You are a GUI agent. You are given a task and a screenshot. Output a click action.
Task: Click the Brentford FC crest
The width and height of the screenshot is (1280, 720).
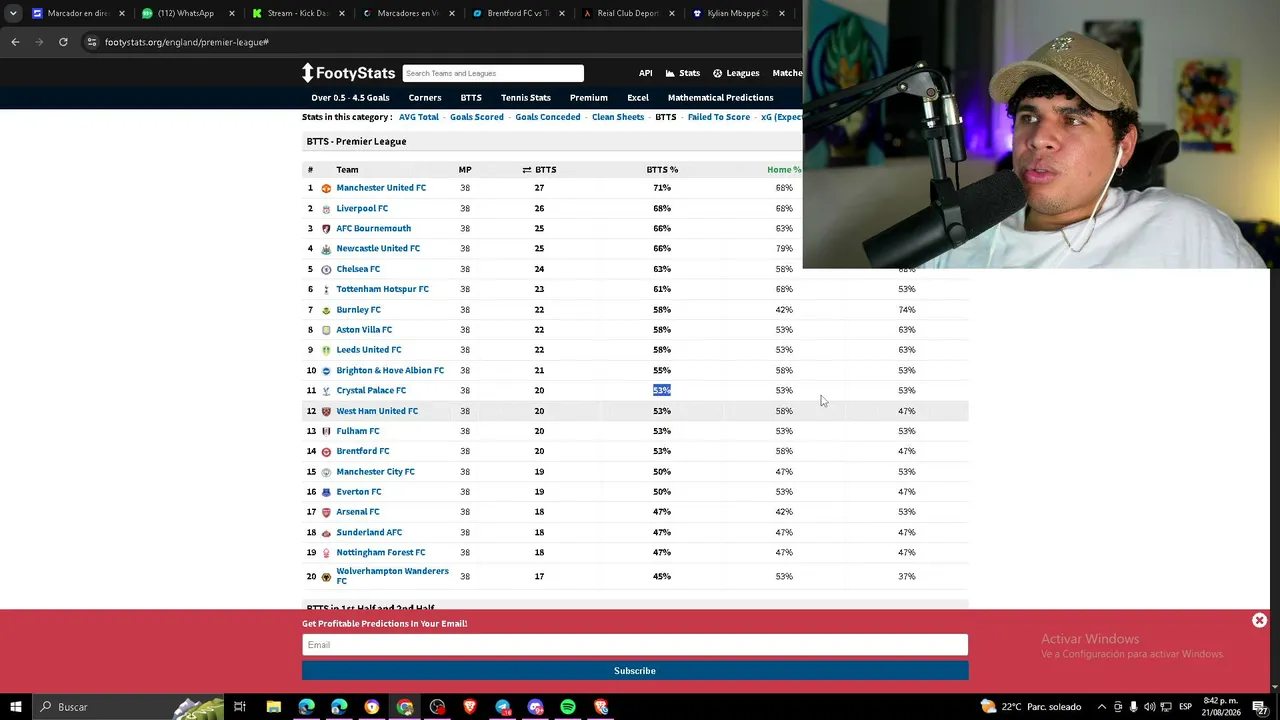pyautogui.click(x=326, y=452)
